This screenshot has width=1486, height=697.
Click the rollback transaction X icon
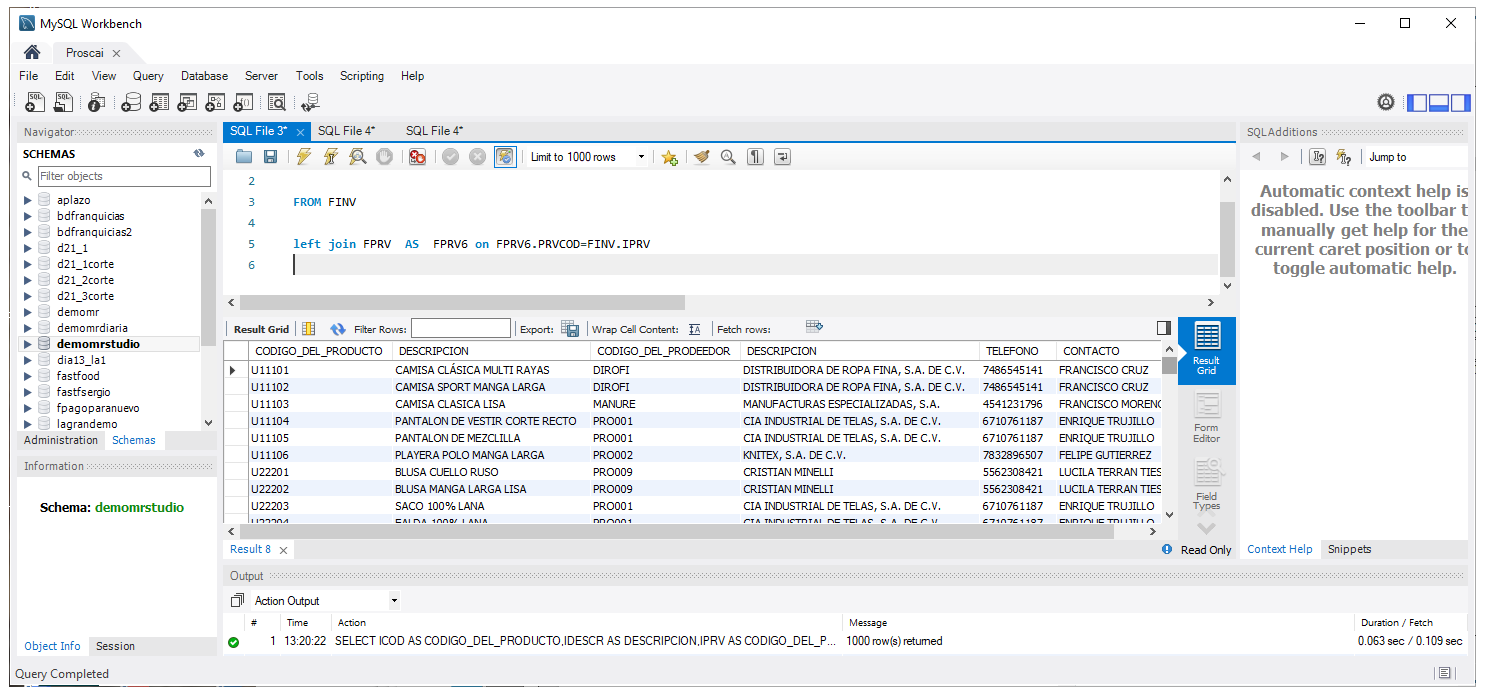point(478,157)
